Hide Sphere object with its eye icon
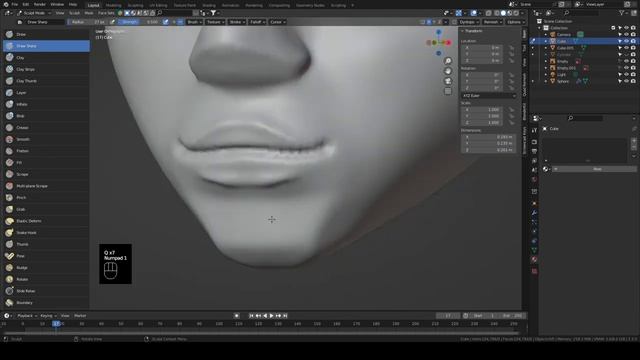 [x=627, y=81]
